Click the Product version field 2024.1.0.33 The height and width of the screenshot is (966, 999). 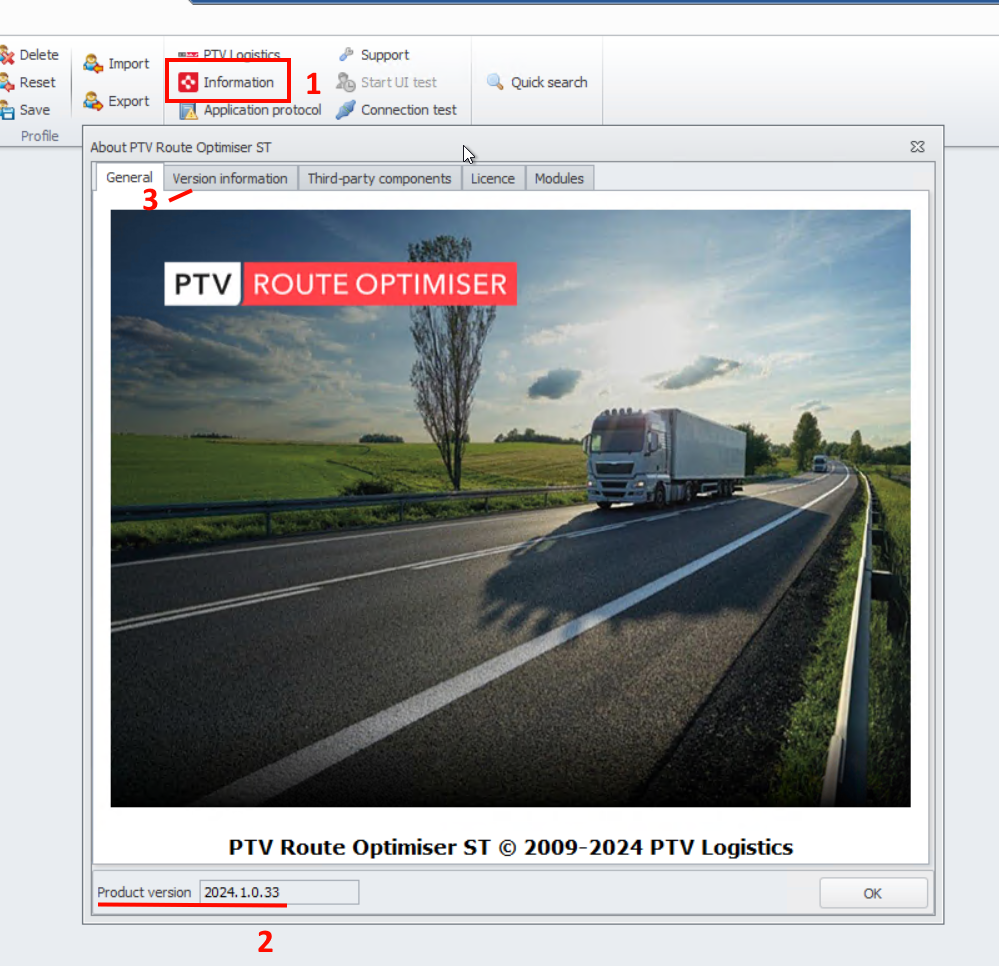click(279, 892)
